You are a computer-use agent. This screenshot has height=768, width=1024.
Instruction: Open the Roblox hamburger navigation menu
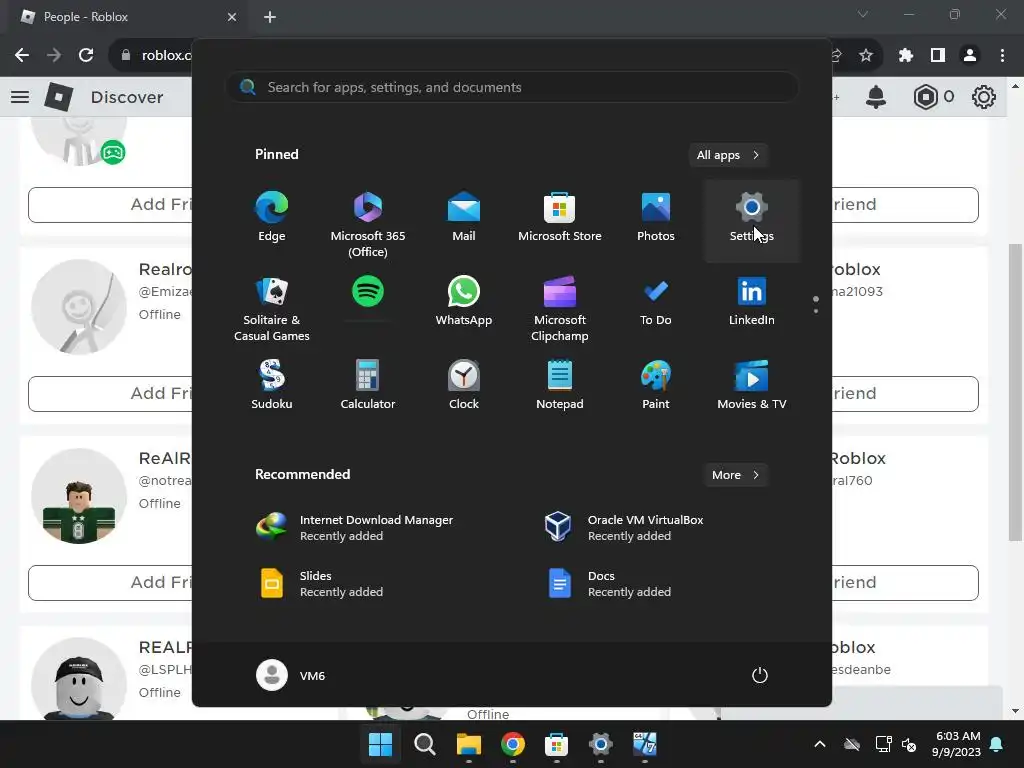pyautogui.click(x=20, y=97)
